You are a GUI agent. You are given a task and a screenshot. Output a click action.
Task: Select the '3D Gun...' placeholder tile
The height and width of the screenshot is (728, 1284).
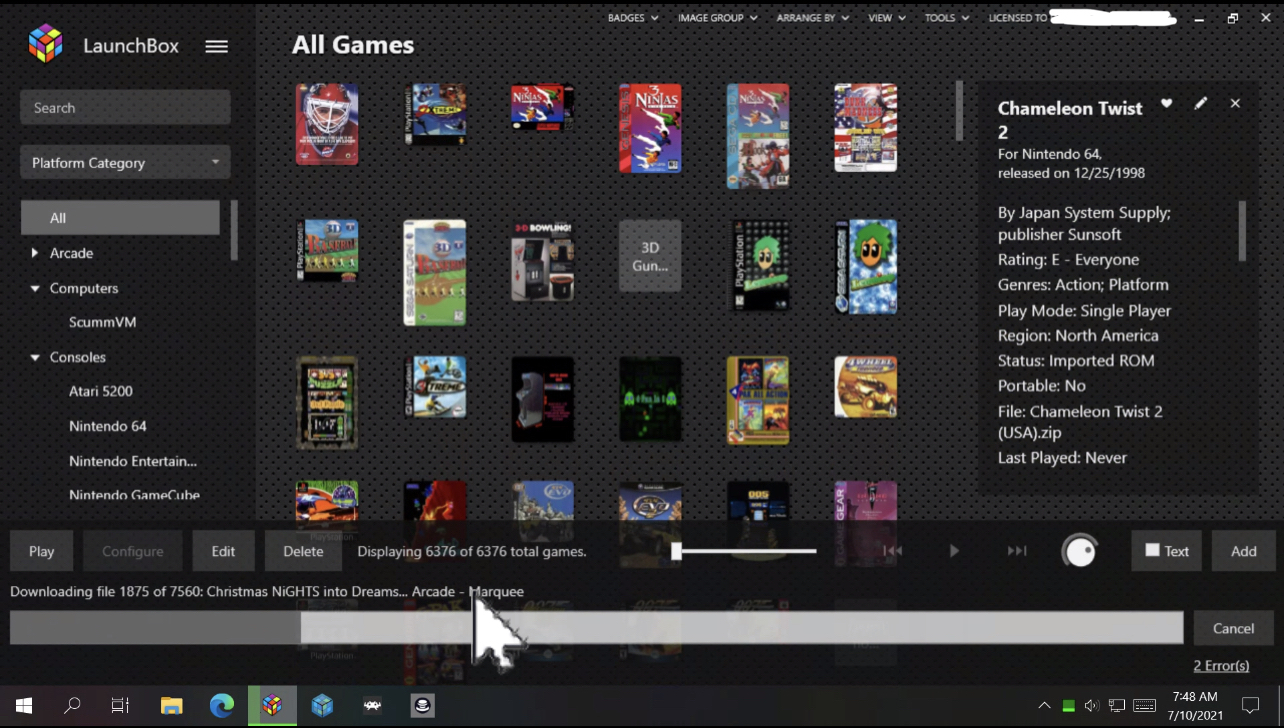click(x=650, y=256)
